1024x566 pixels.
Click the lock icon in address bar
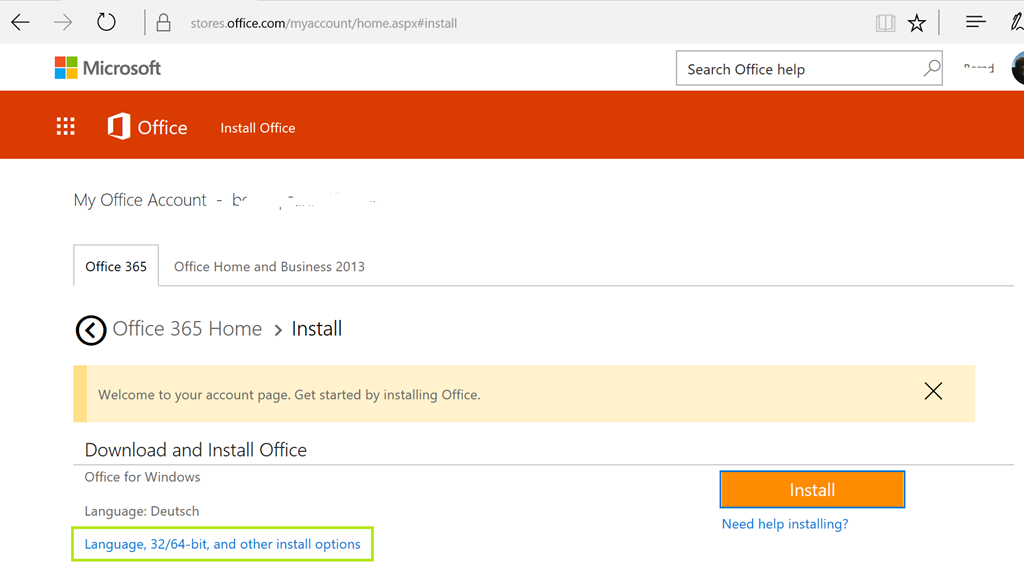[x=163, y=23]
